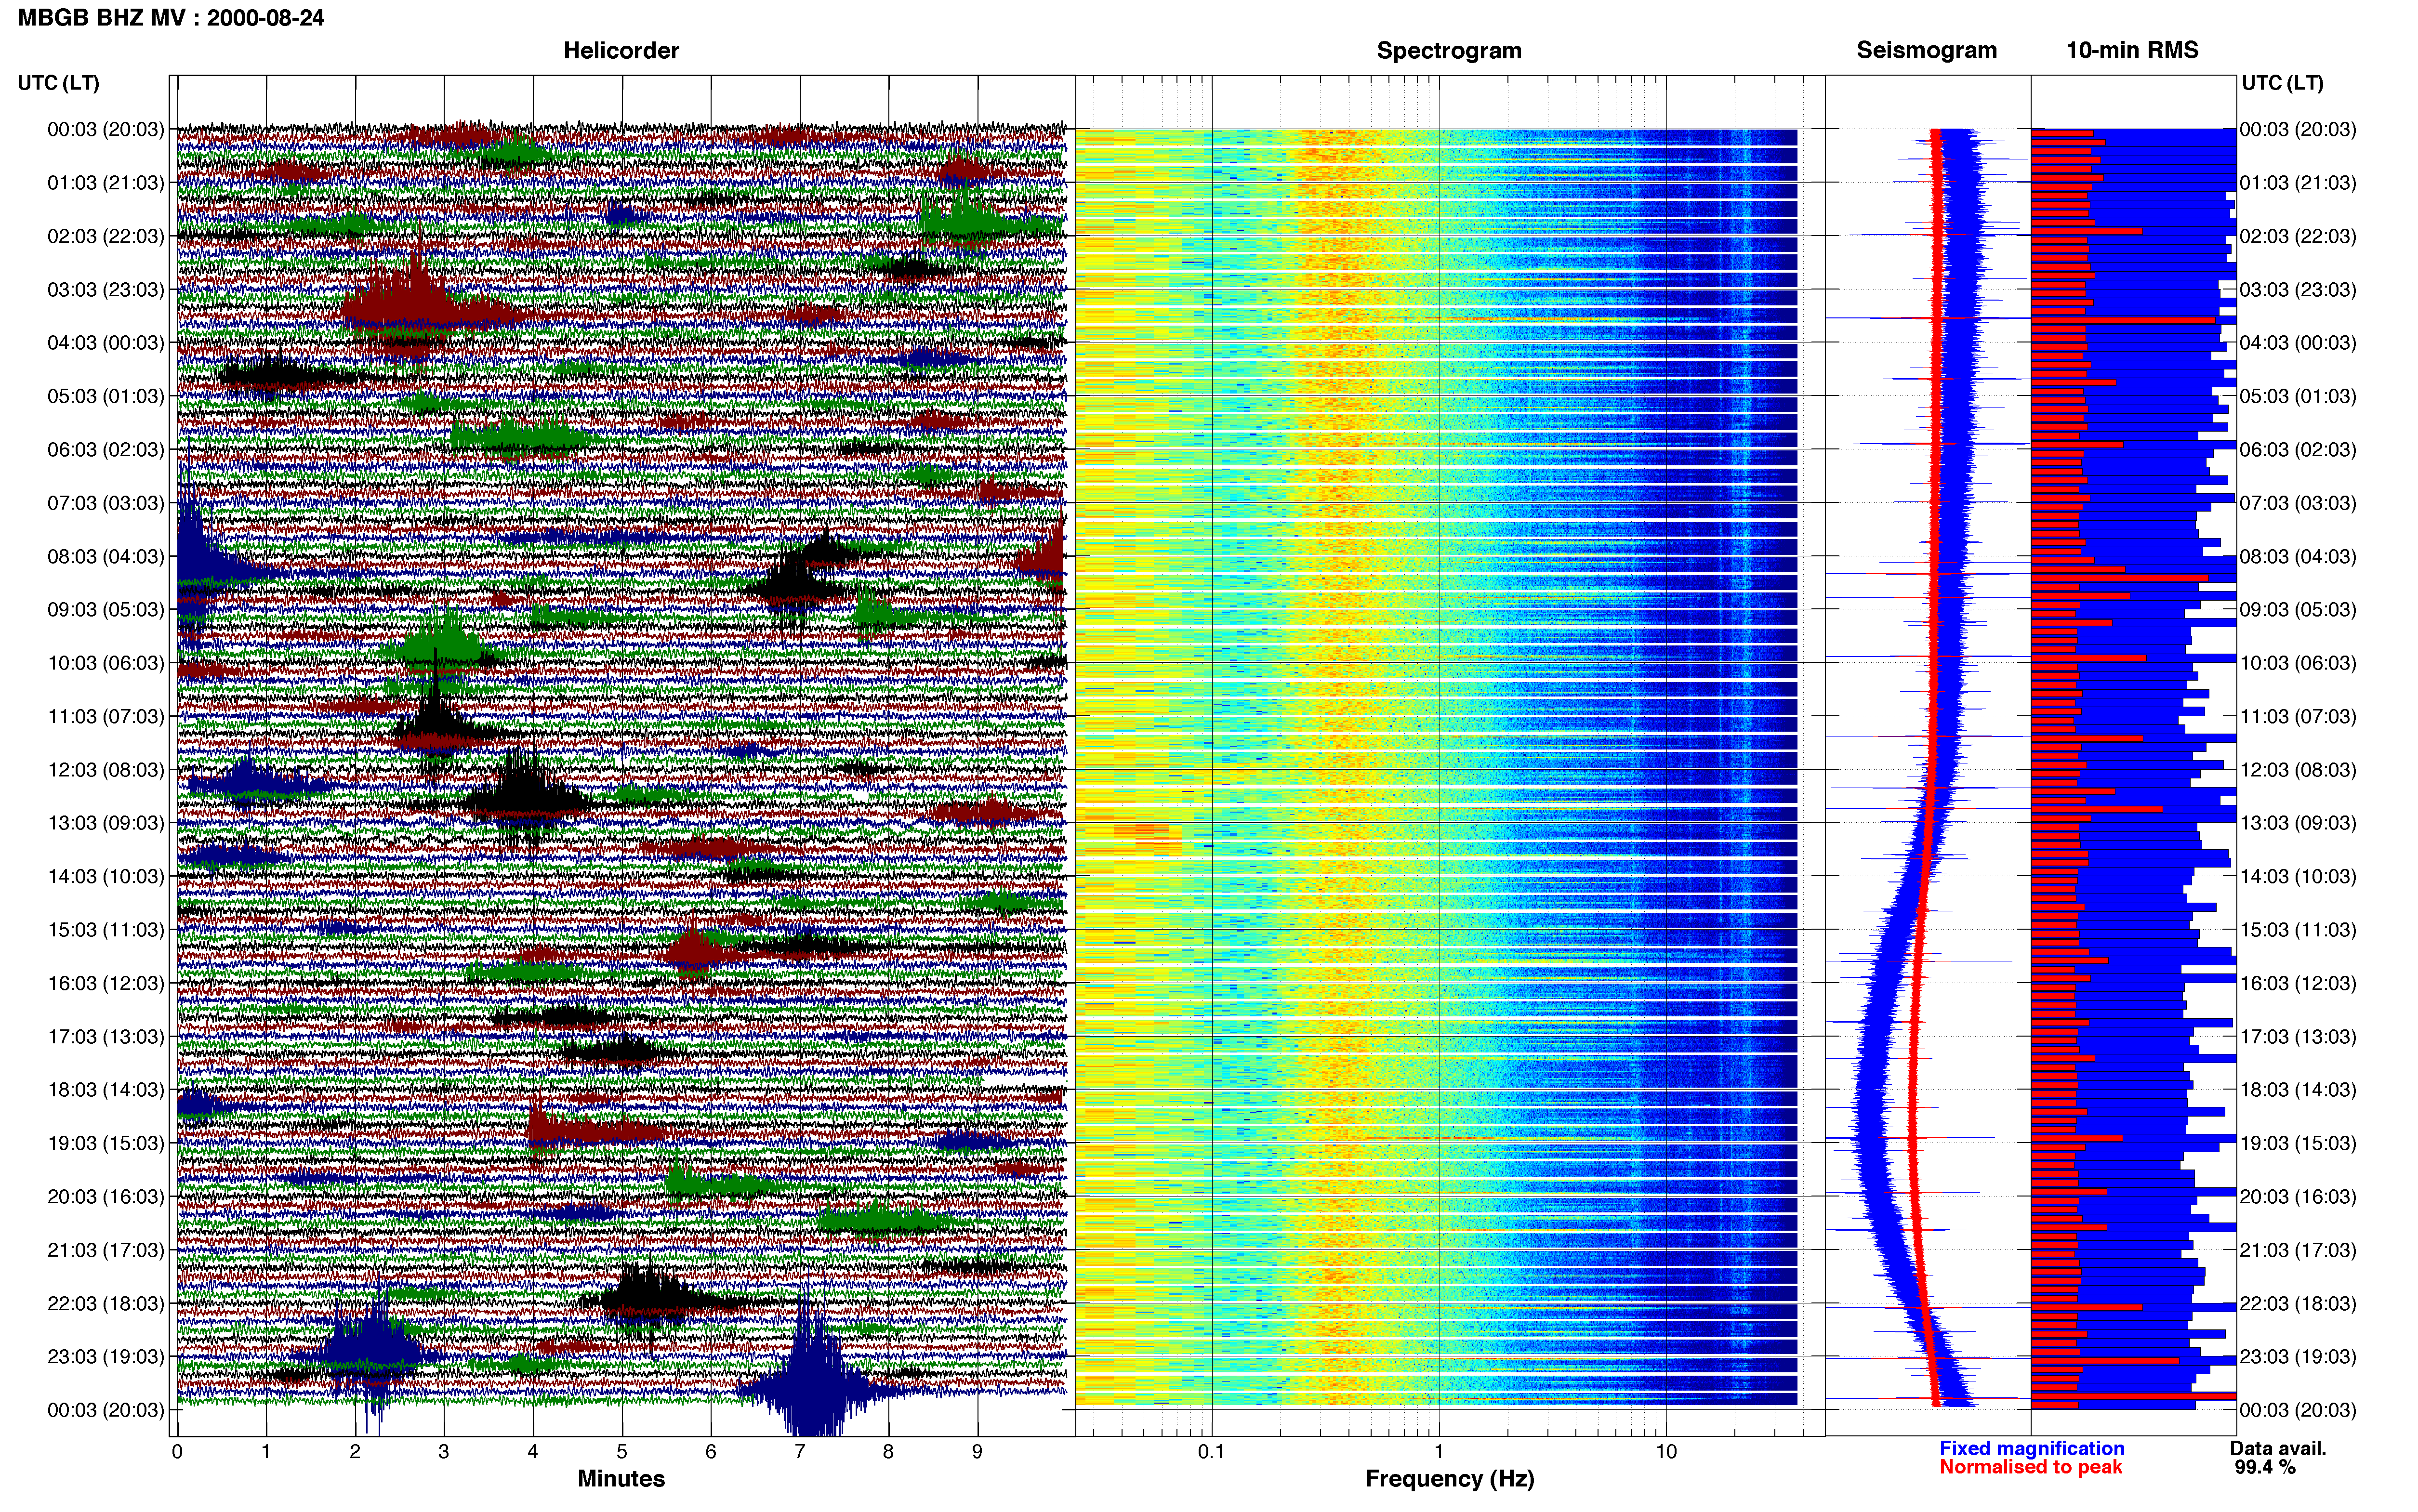Select the '3' tick on the Minutes axis
Viewport: 2418px width, 1512px height.
click(444, 1452)
